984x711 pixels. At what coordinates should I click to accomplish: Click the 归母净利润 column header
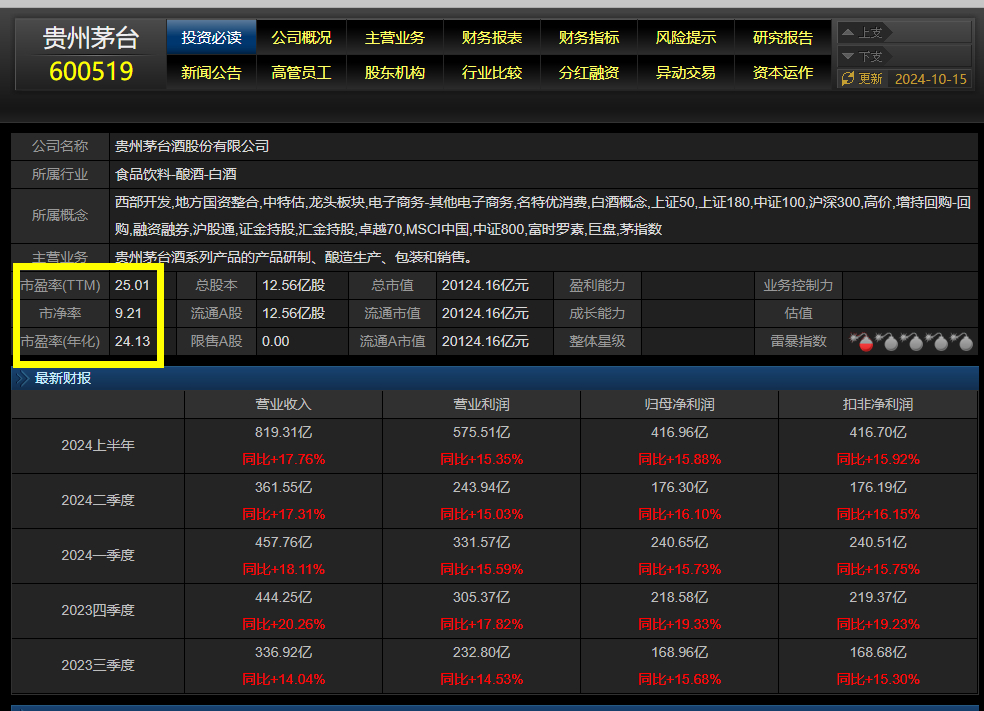point(680,405)
